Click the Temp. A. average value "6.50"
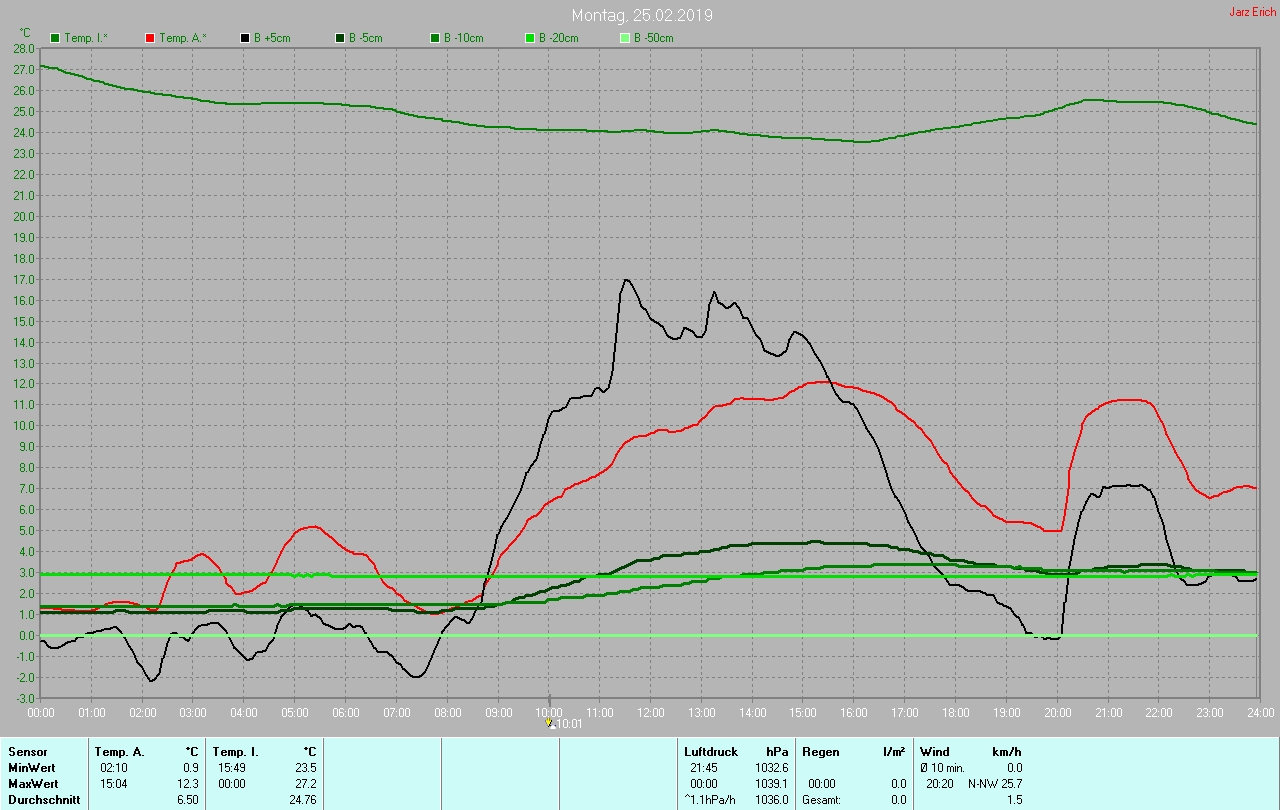This screenshot has width=1280, height=810. pos(187,800)
